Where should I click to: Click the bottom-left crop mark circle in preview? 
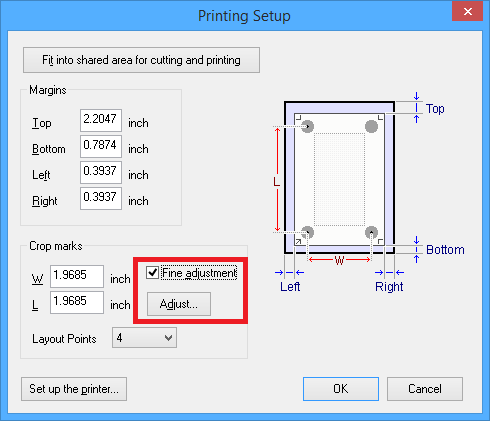click(x=307, y=232)
